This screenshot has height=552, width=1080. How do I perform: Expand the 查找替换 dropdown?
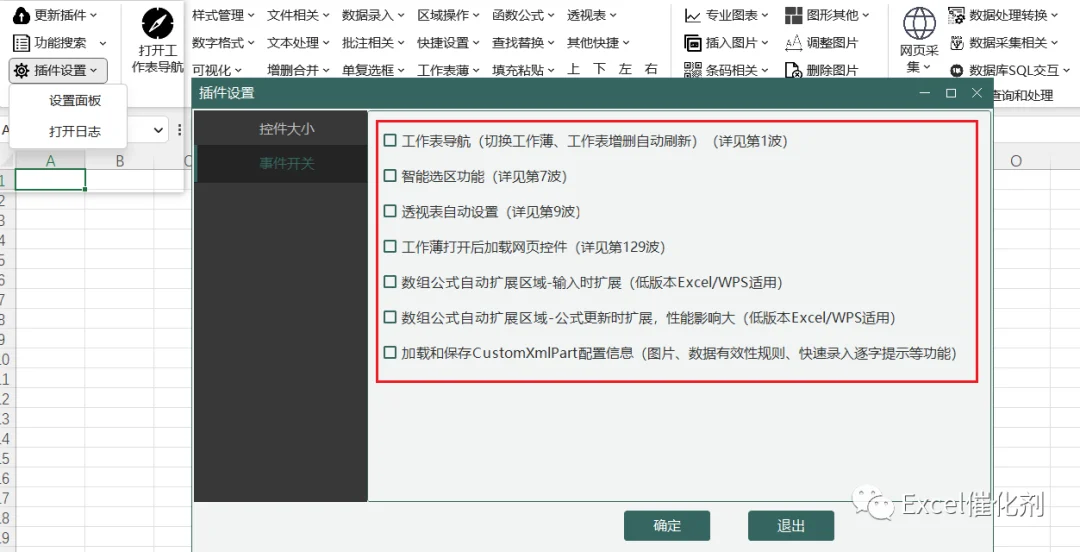523,43
